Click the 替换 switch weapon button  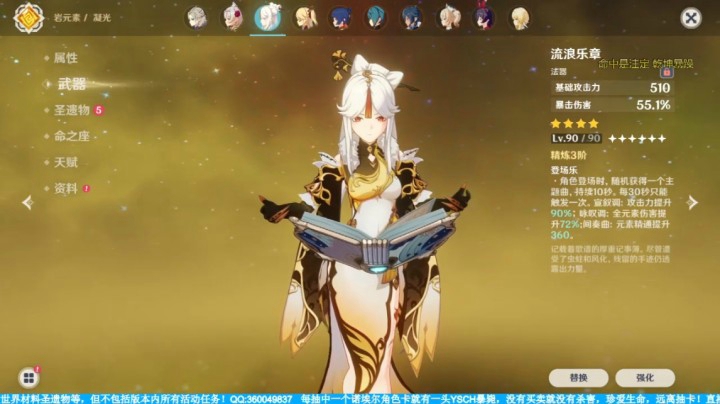pyautogui.click(x=579, y=377)
